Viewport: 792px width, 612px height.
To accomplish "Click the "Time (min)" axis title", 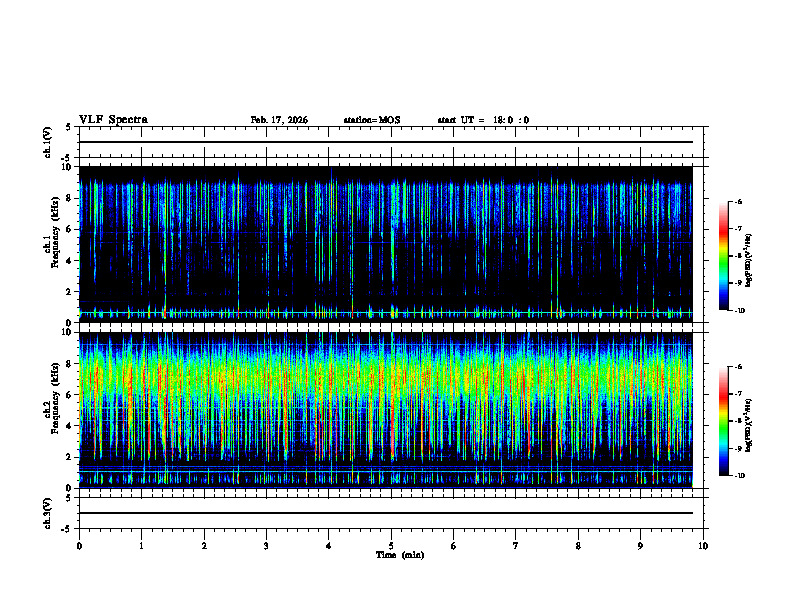I will (x=400, y=555).
